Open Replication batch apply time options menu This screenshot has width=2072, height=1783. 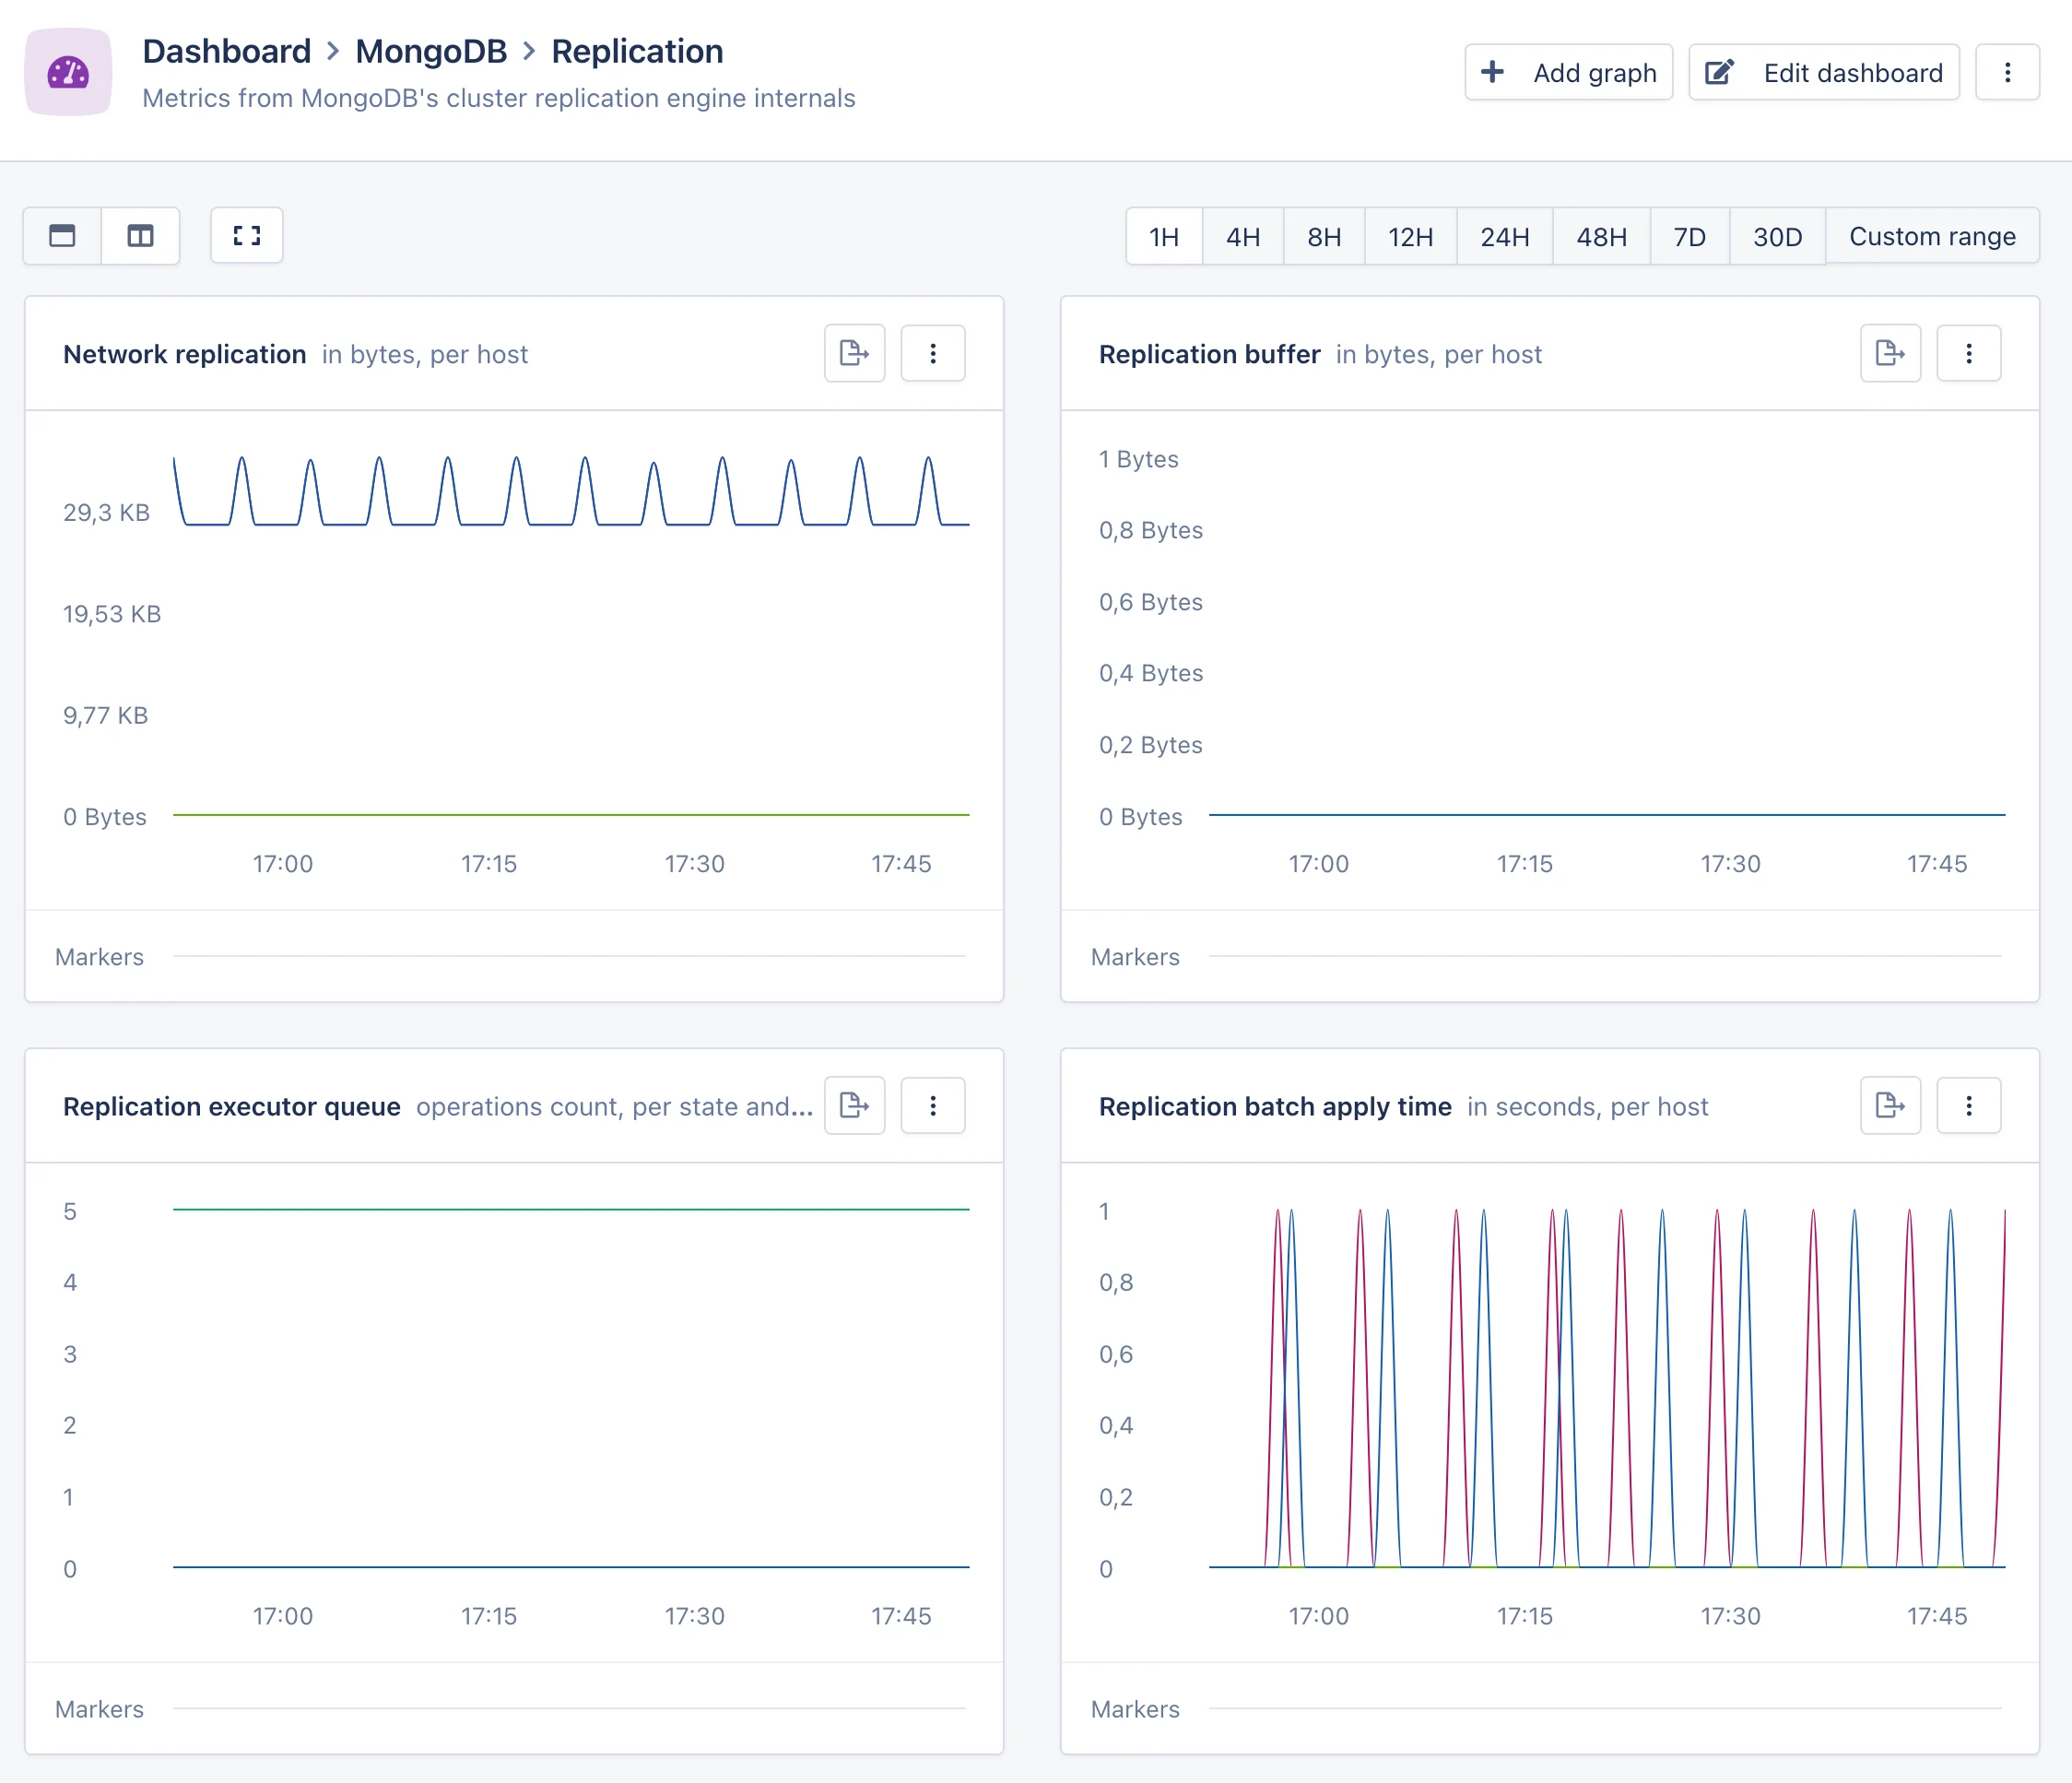(x=1969, y=1105)
